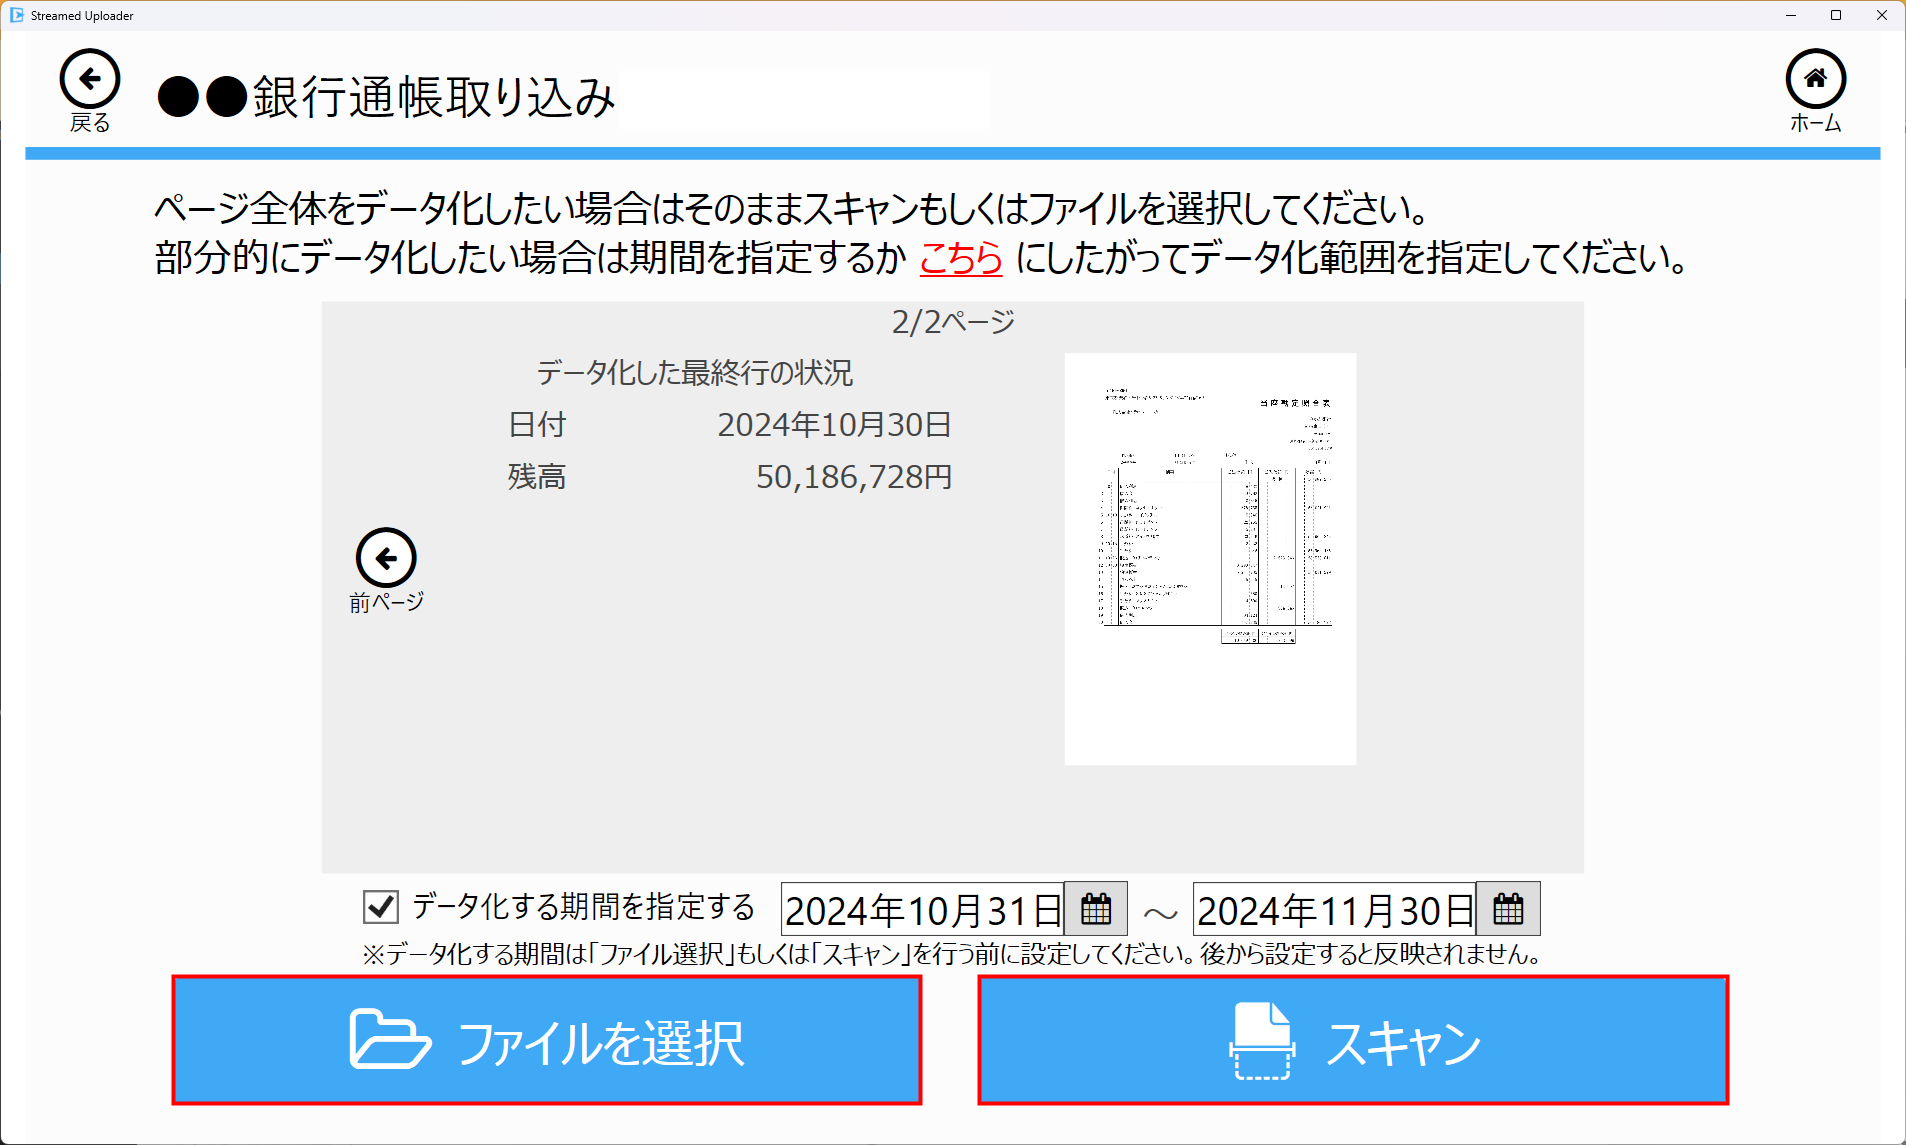Click the 2/2ページ page indicator
This screenshot has height=1145, width=1906.
953,322
